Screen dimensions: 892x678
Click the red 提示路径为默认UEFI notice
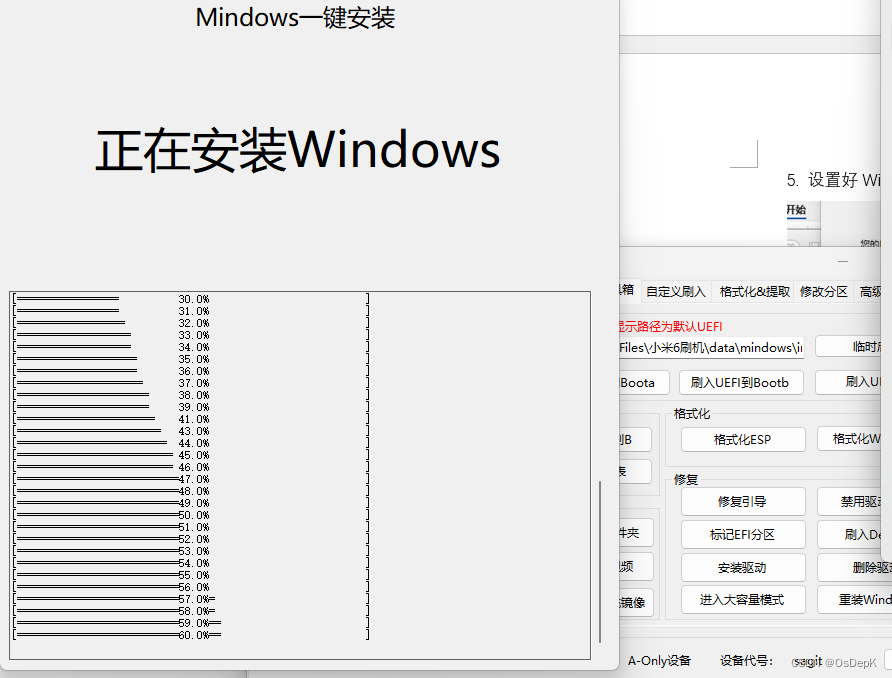click(x=671, y=326)
